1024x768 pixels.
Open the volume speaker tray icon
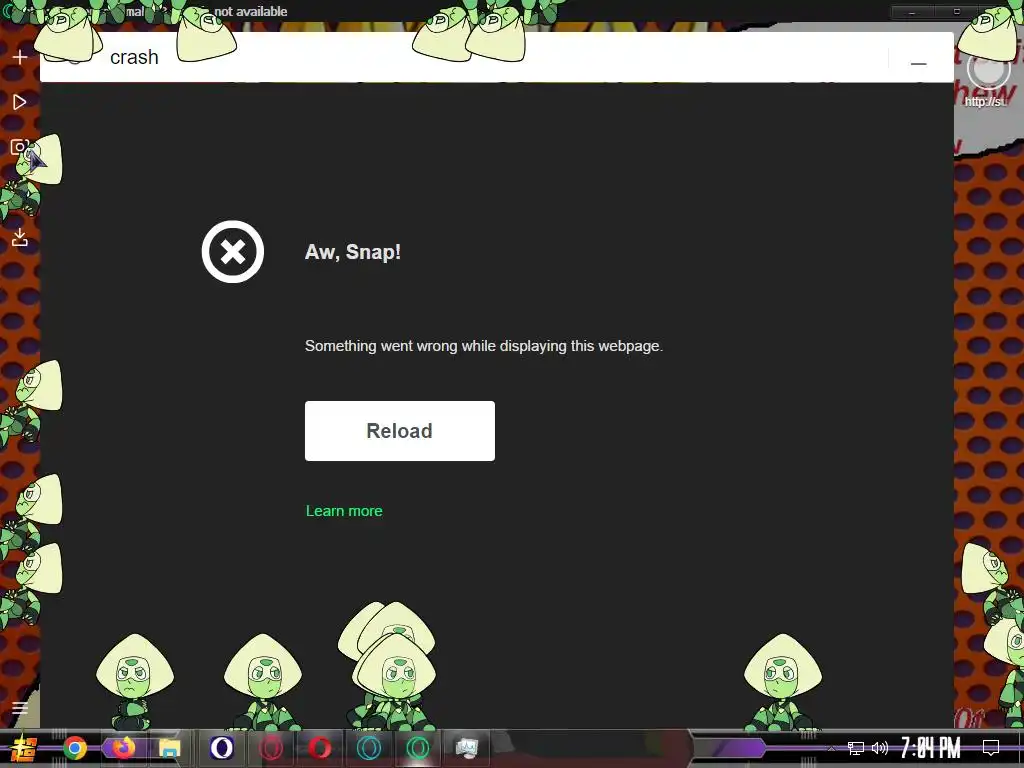point(880,748)
